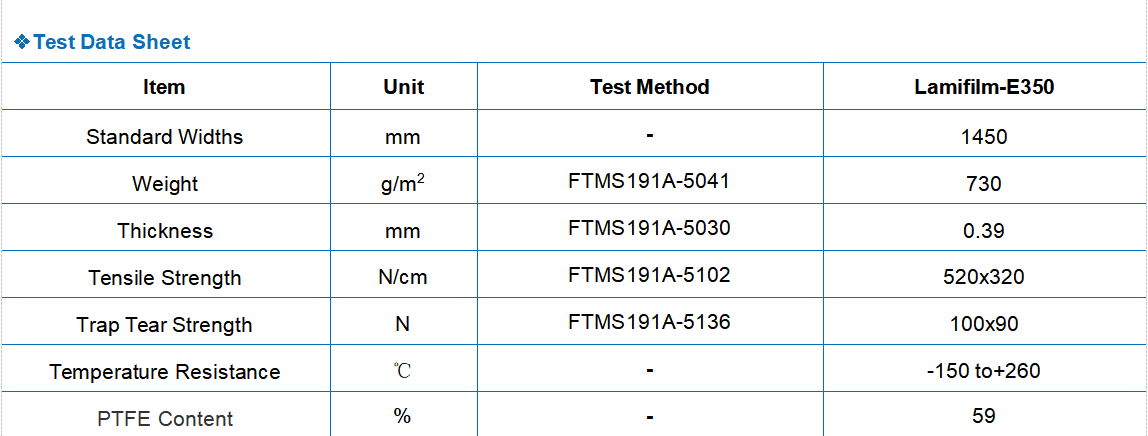The image size is (1148, 436).
Task: Select the Weight row label
Action: [164, 184]
